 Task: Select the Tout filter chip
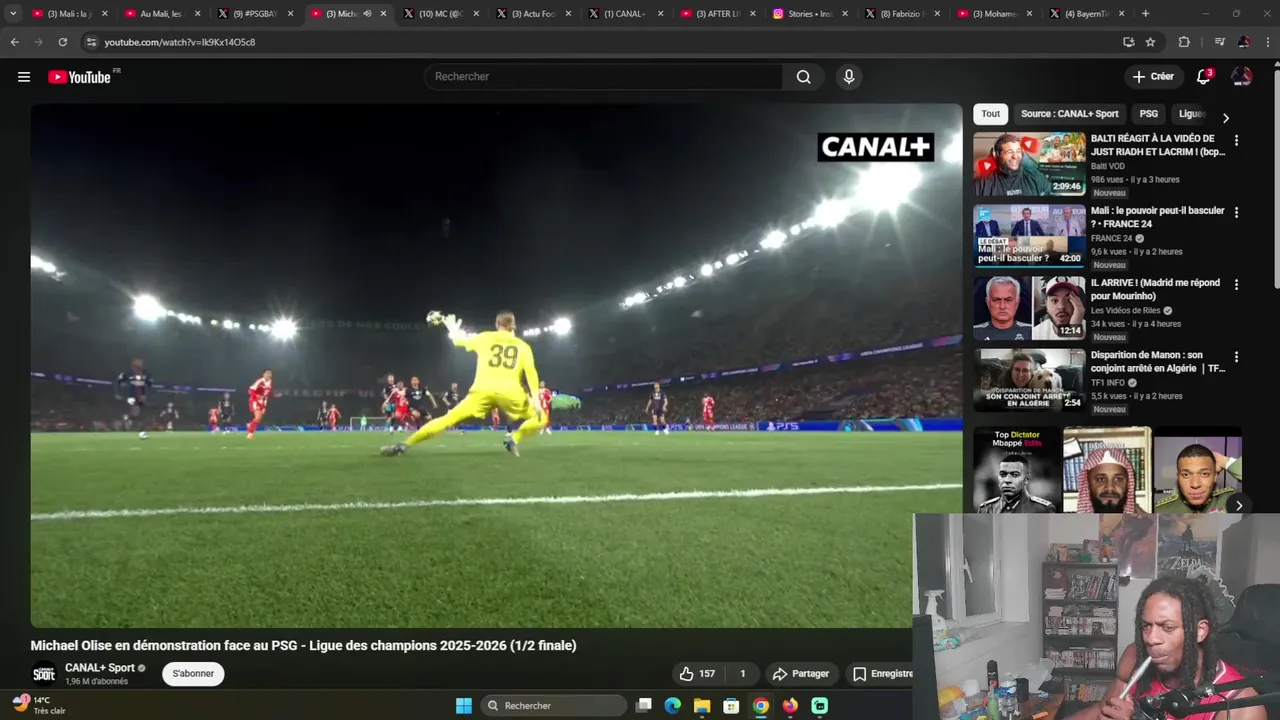click(990, 114)
